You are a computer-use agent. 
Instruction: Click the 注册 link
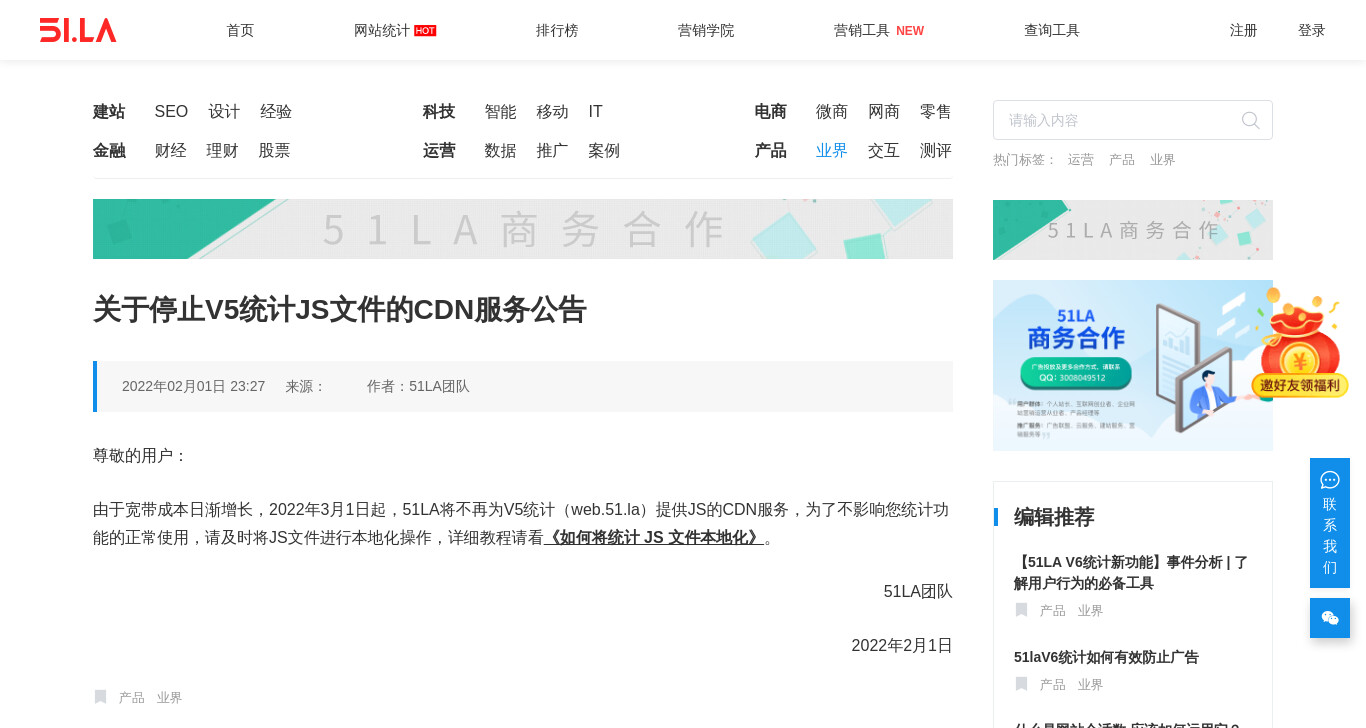[x=1244, y=30]
